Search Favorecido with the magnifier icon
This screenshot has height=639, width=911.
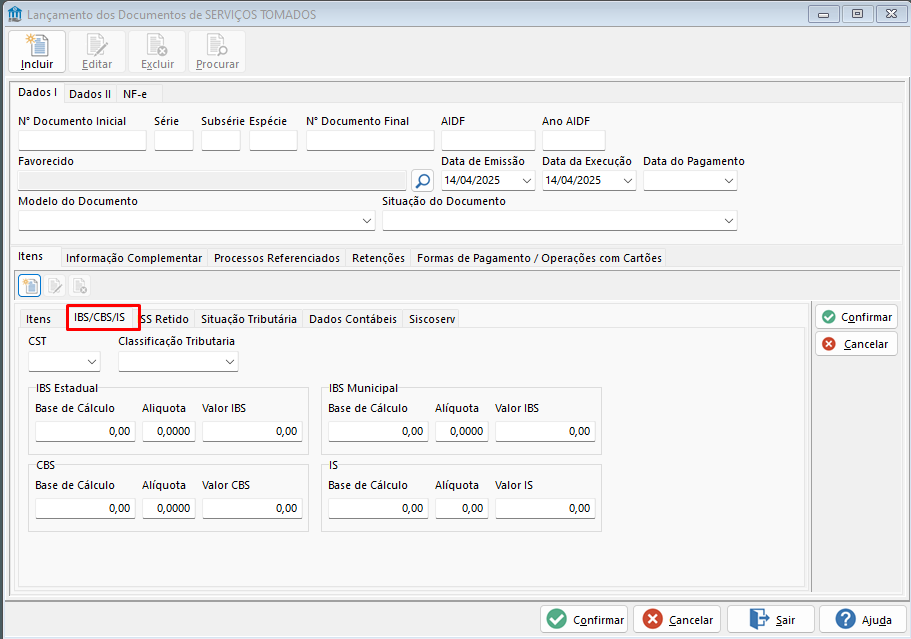tap(422, 181)
